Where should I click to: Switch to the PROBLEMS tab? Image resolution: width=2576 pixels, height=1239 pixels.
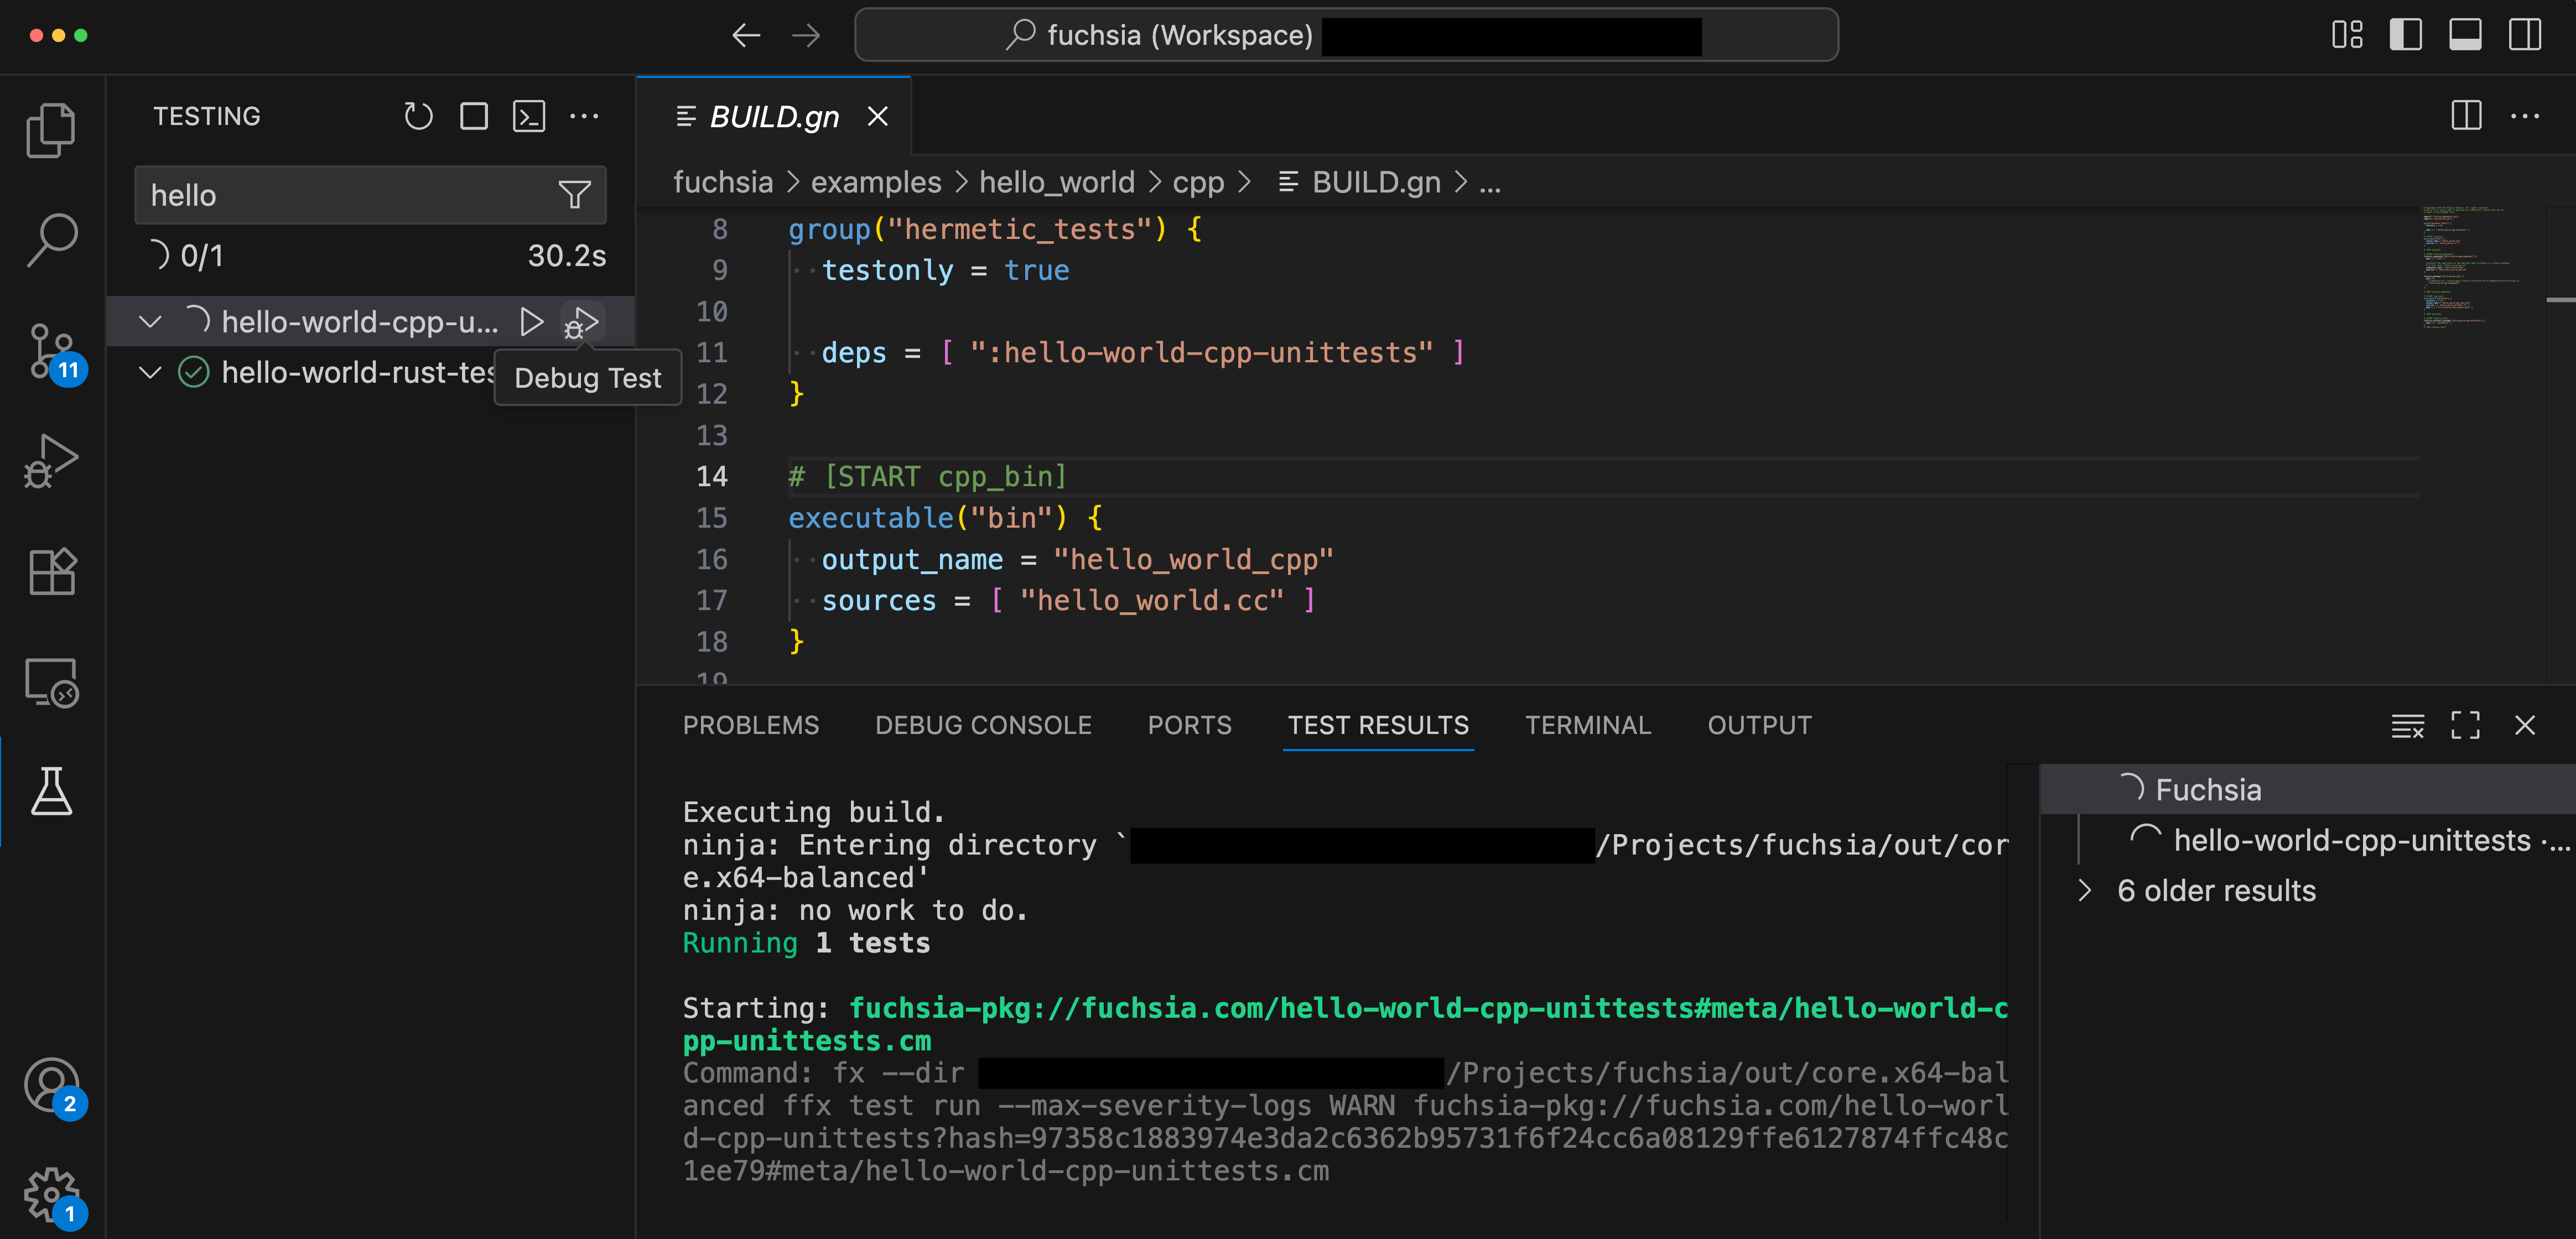click(x=751, y=725)
